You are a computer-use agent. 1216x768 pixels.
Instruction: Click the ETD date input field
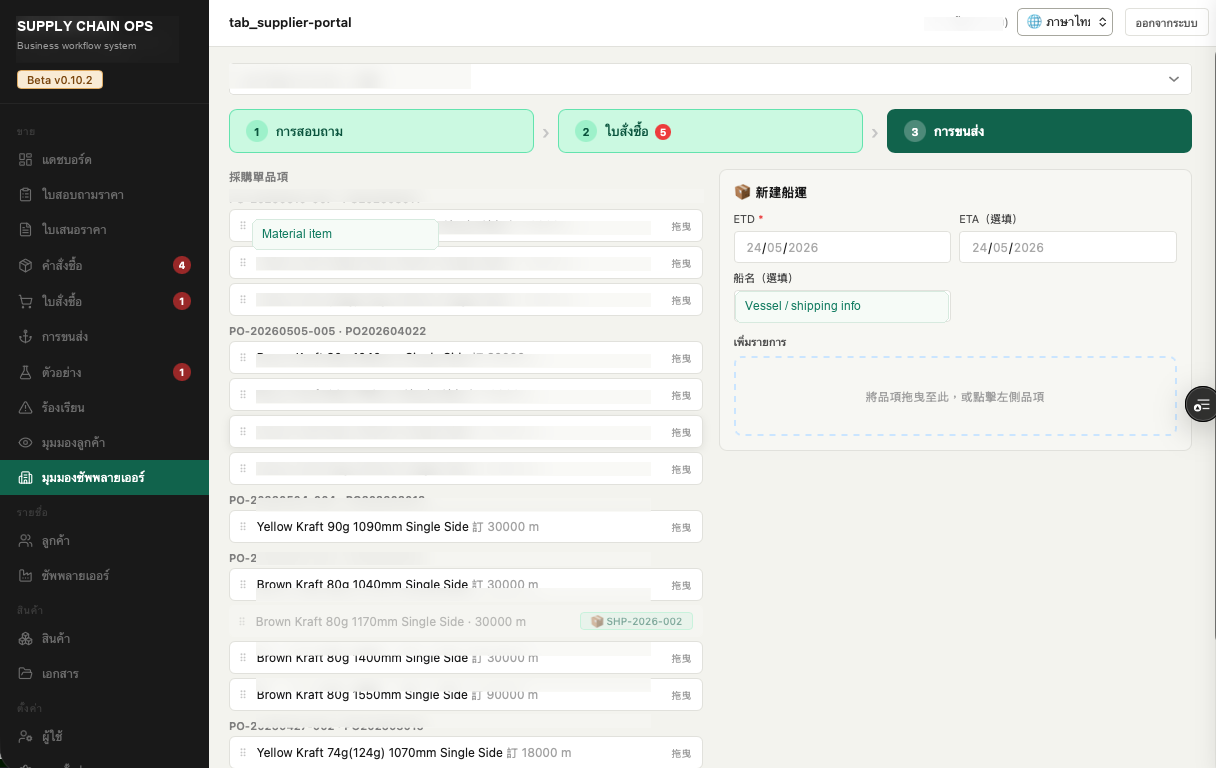click(x=842, y=247)
